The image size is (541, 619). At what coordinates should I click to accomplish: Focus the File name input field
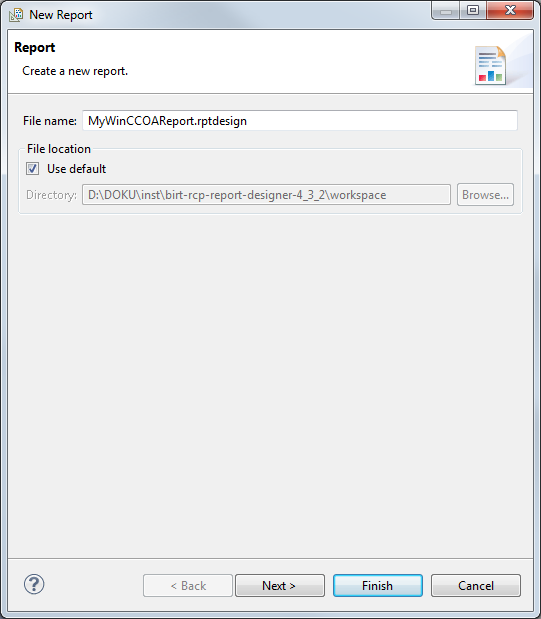[300, 120]
